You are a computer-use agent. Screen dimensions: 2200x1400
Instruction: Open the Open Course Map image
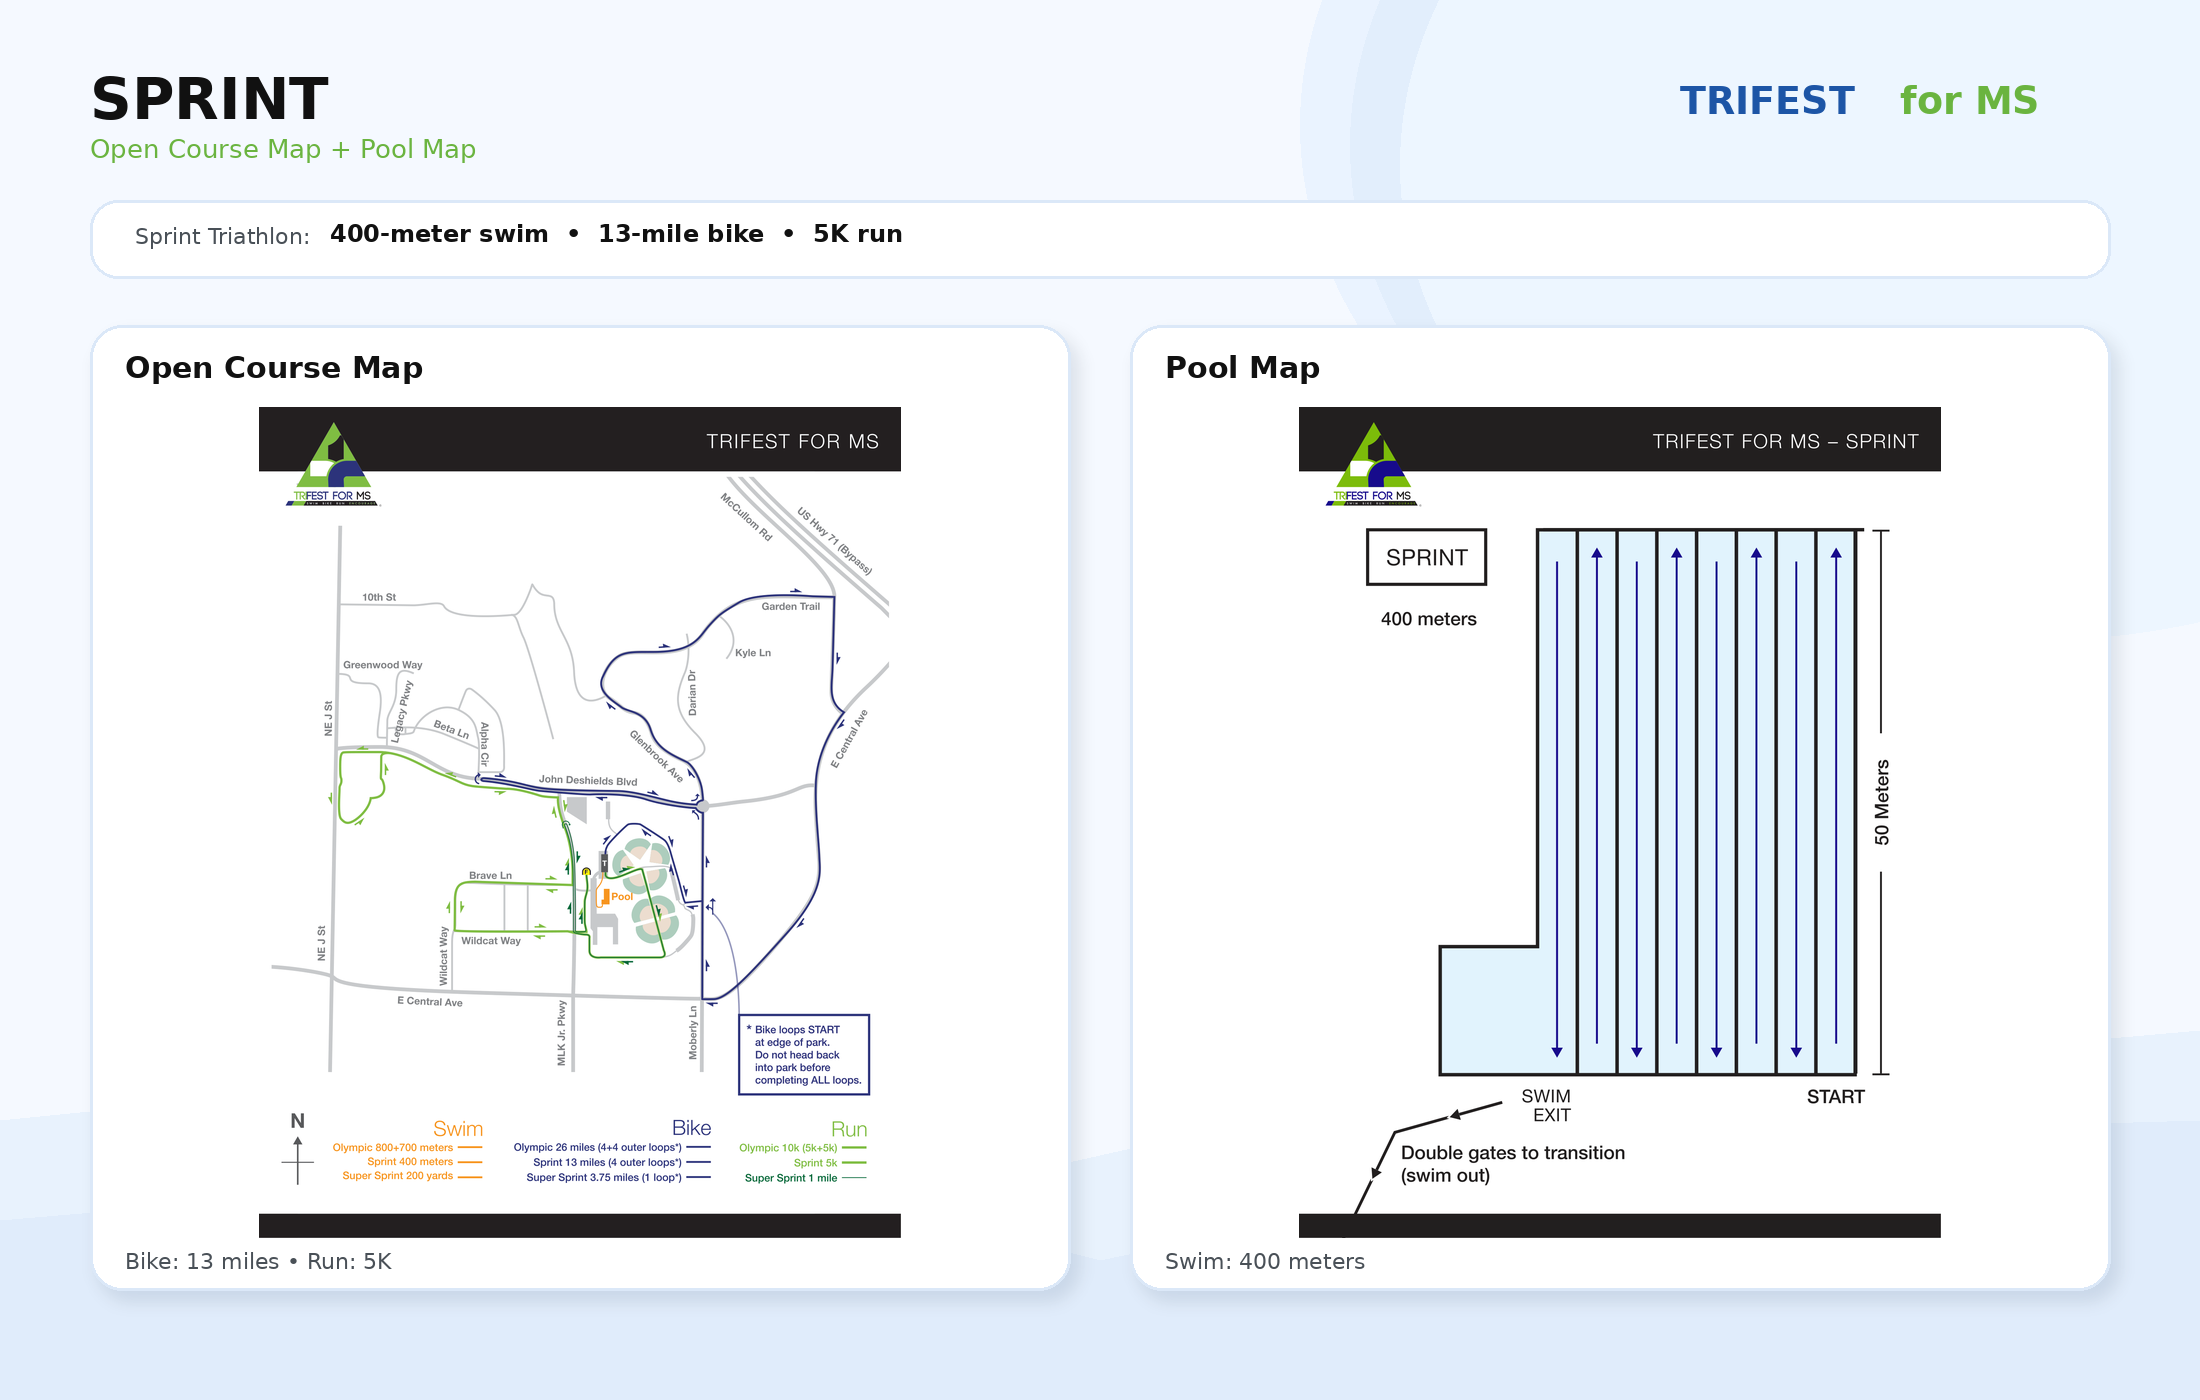click(x=580, y=822)
